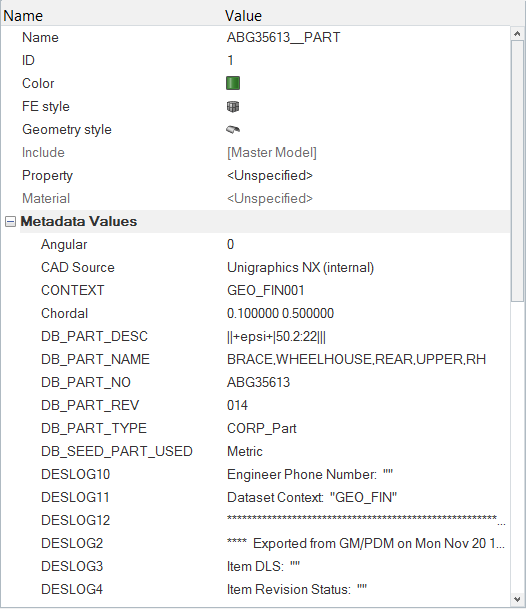Select the Include Master Model value
The image size is (526, 609).
pyautogui.click(x=272, y=153)
